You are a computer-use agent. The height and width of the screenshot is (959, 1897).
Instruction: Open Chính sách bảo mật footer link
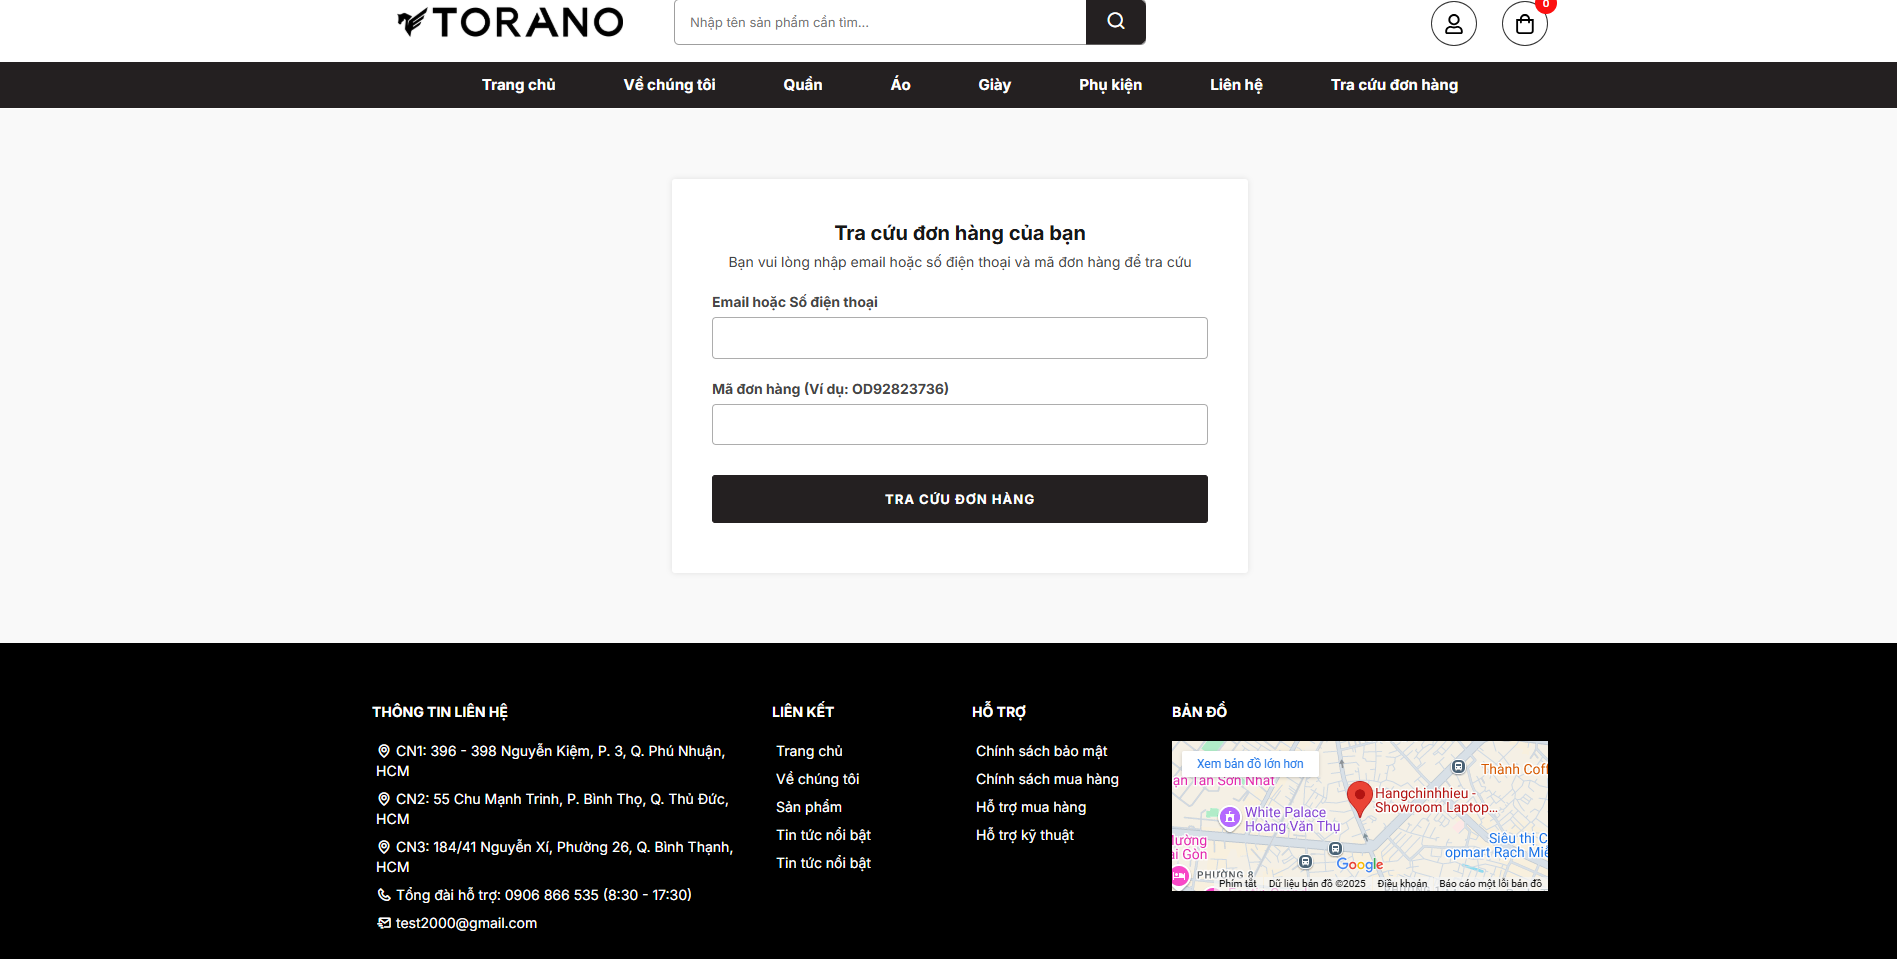click(x=1041, y=751)
